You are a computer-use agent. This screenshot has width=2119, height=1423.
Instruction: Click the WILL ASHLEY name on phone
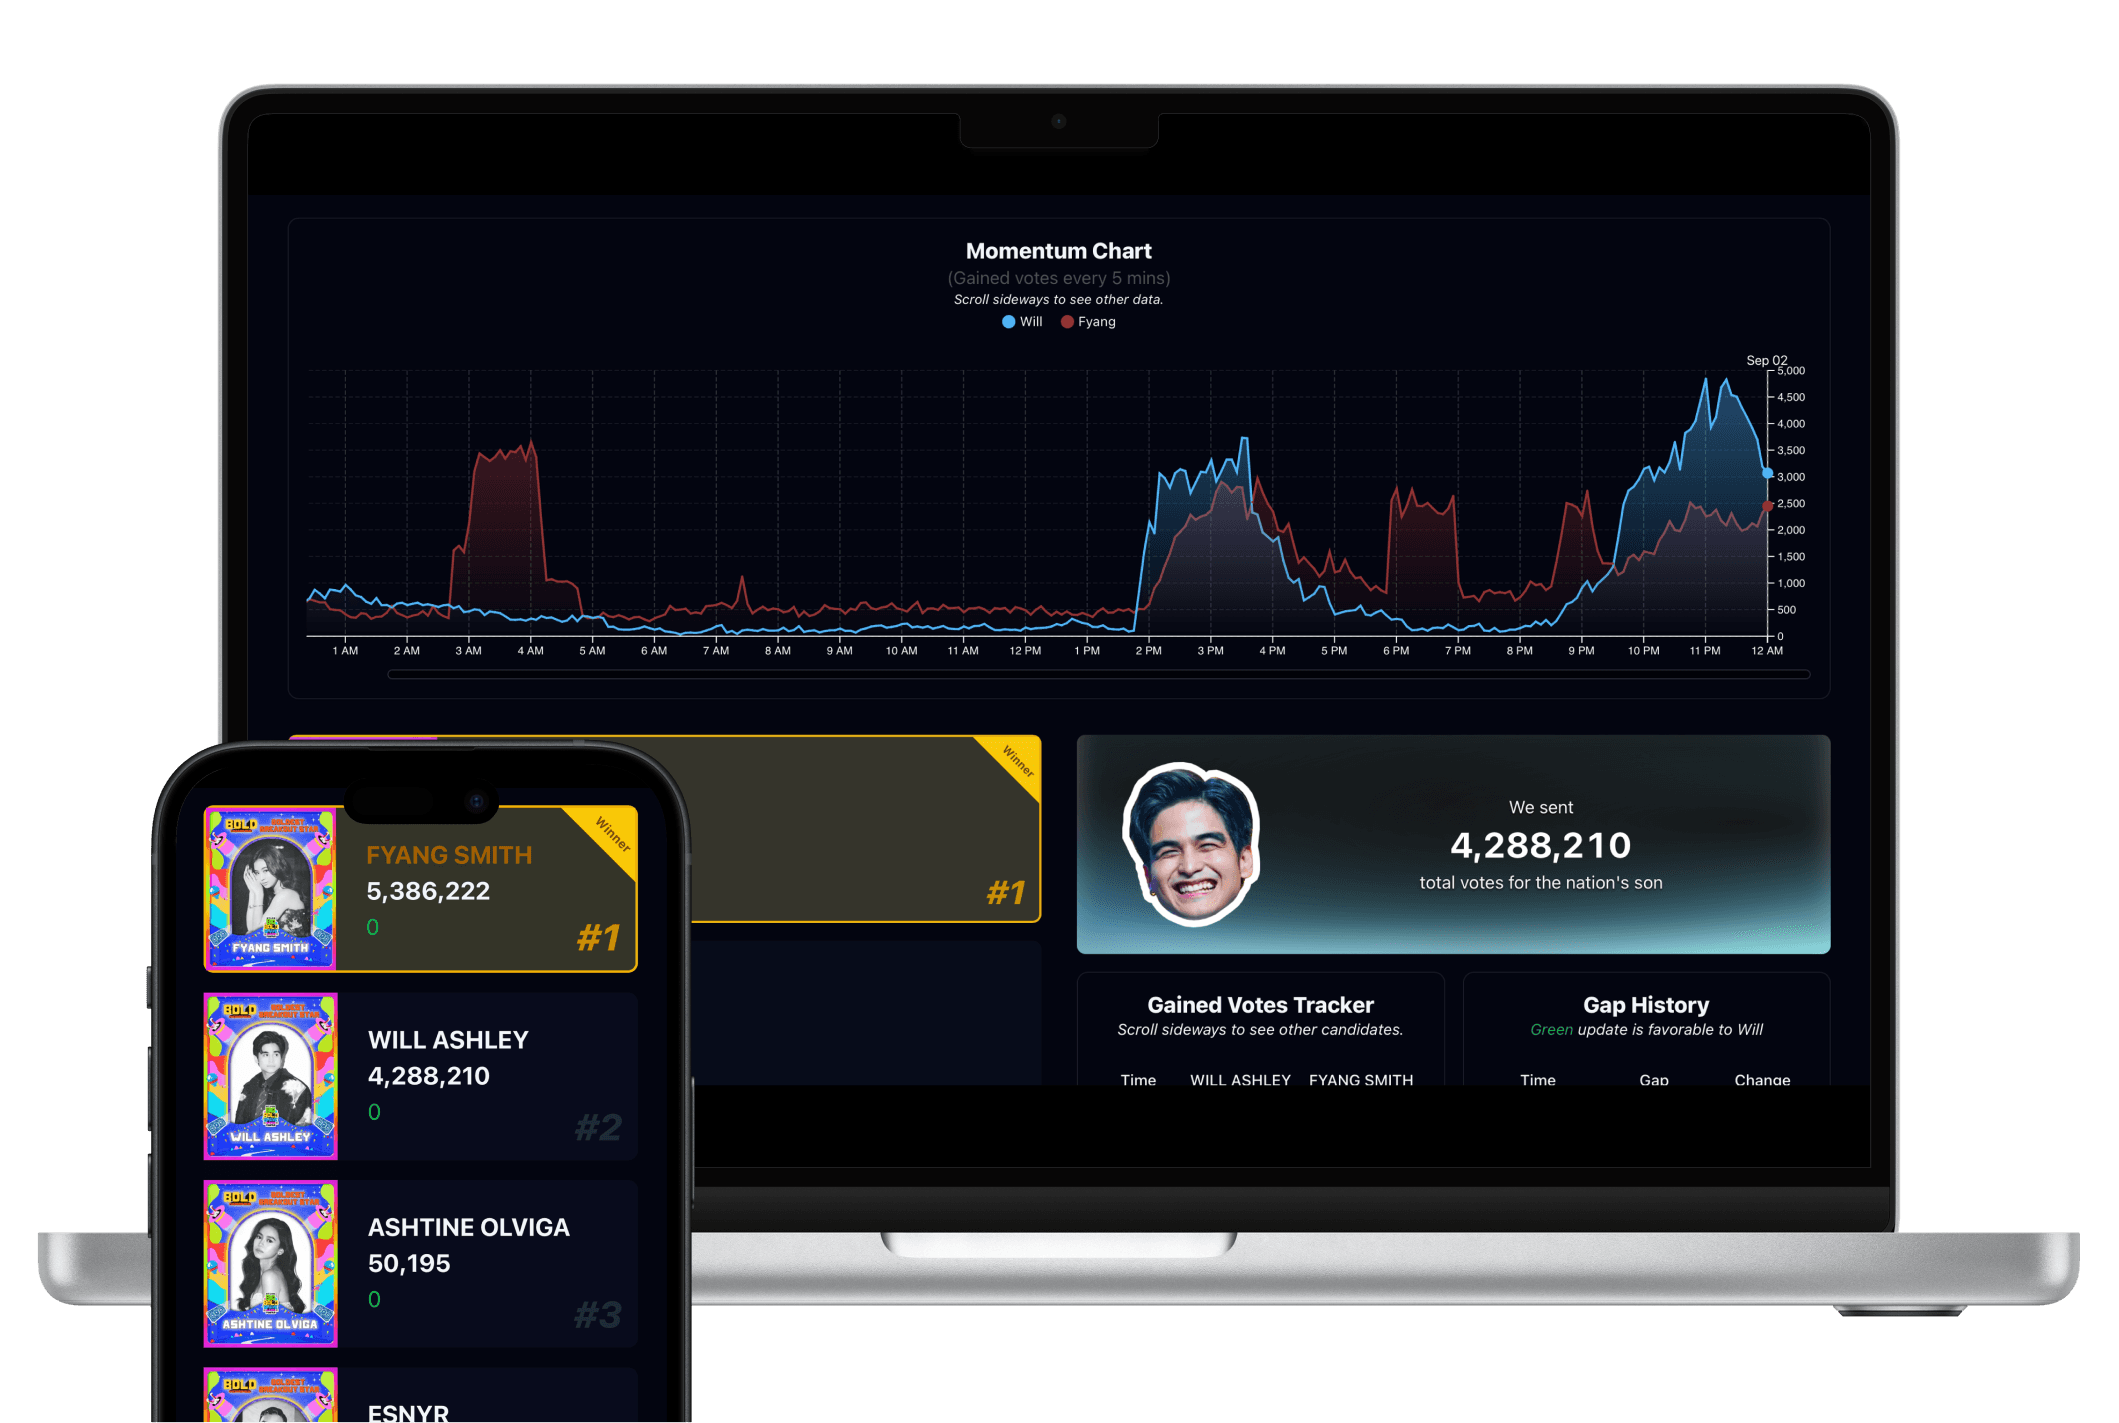point(448,1040)
